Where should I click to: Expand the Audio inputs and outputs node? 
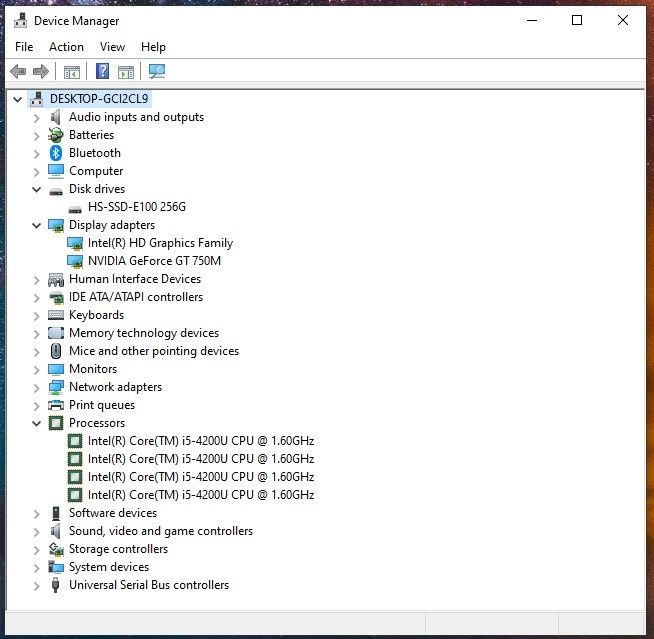point(37,118)
